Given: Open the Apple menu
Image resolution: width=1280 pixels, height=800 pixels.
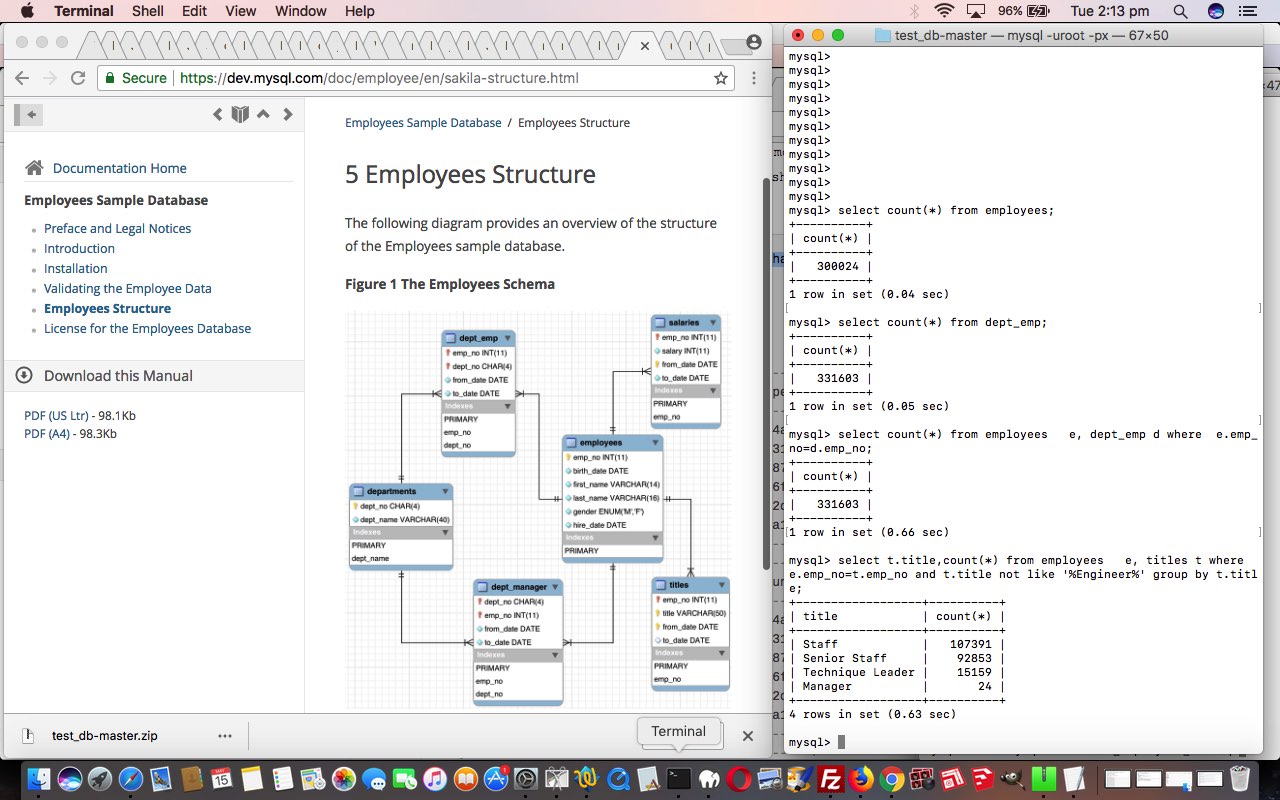Looking at the screenshot, I should [x=27, y=11].
